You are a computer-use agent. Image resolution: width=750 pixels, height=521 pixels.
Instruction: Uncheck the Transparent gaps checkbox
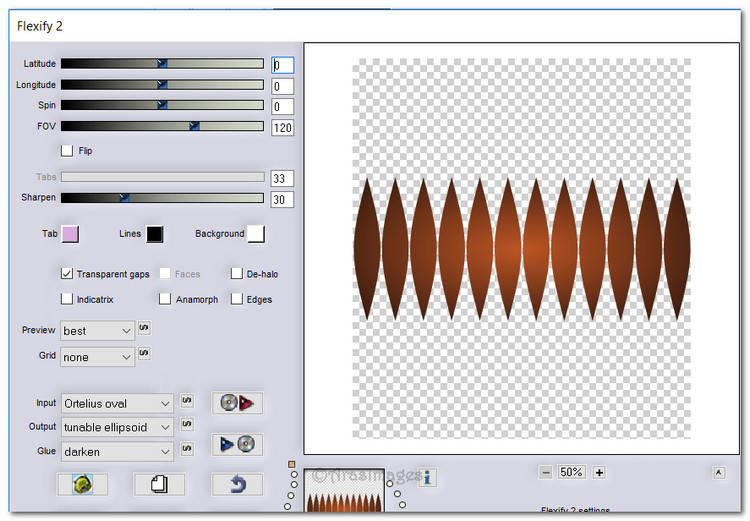point(67,273)
